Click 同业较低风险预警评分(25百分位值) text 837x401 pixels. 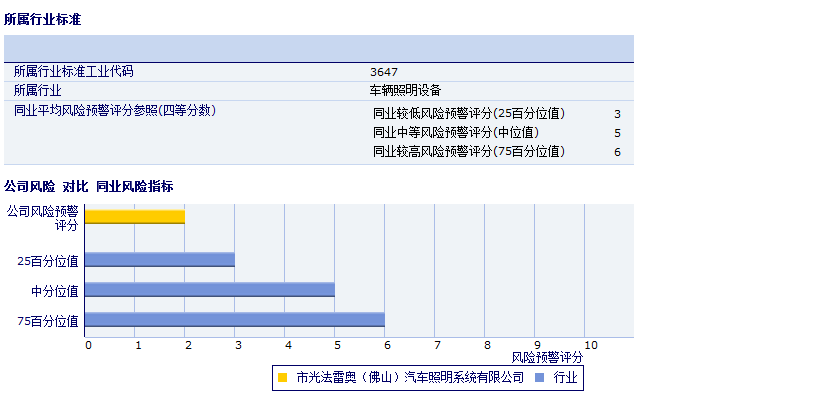469,114
